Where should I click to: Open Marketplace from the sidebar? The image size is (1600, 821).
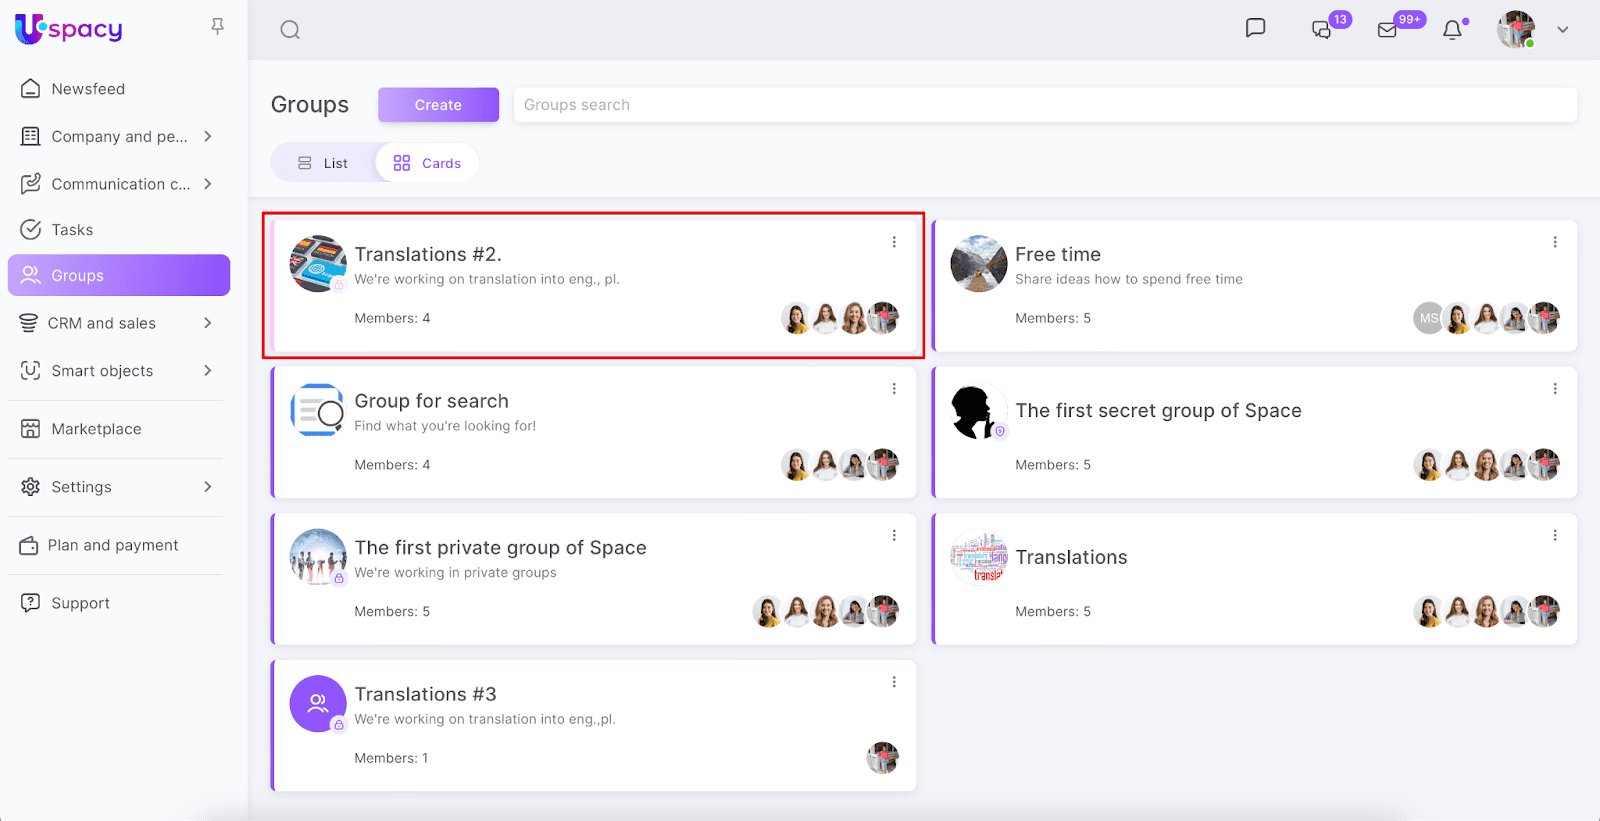point(96,429)
